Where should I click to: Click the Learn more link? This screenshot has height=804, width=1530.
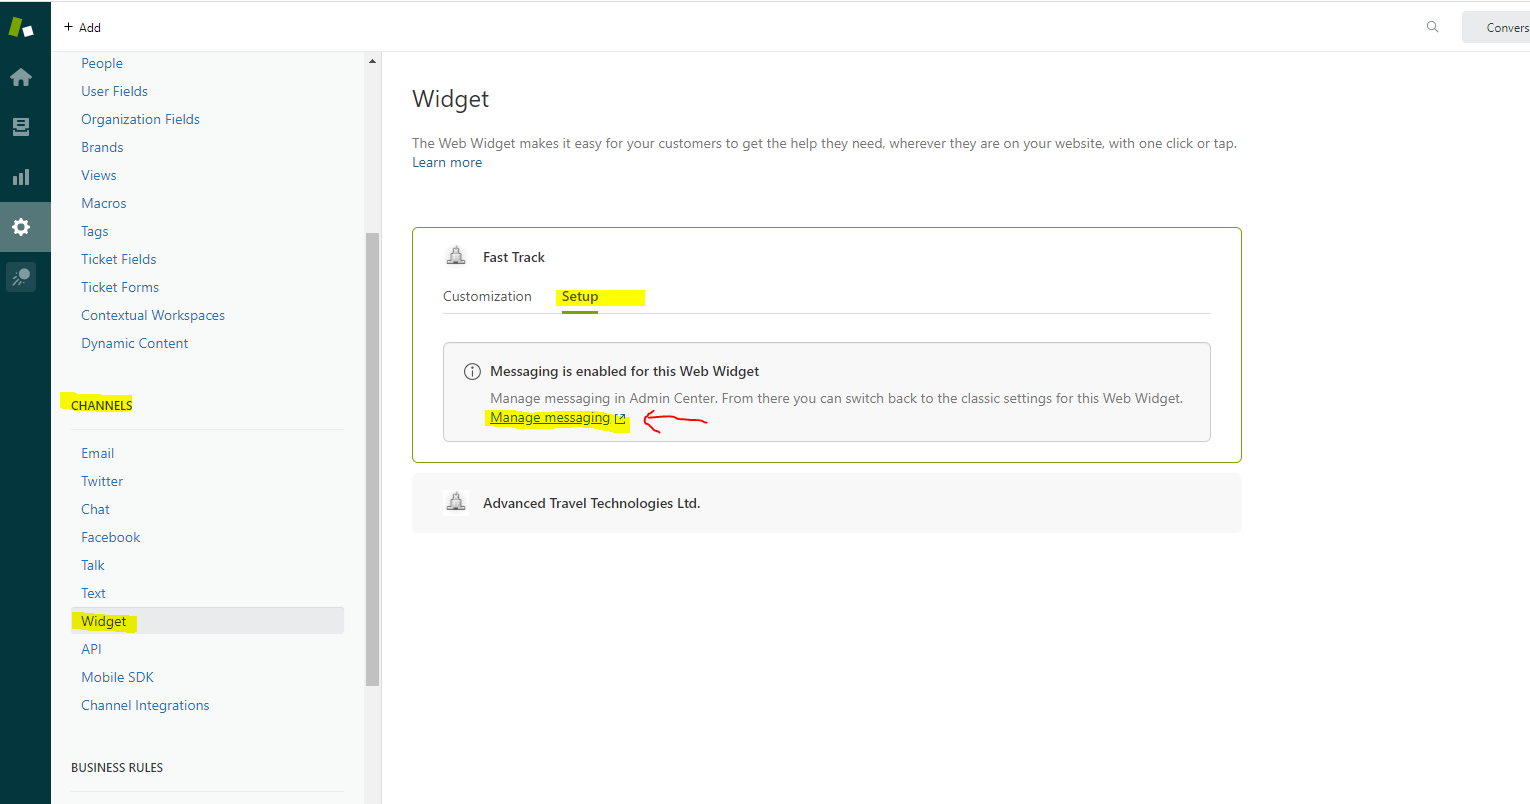tap(447, 163)
